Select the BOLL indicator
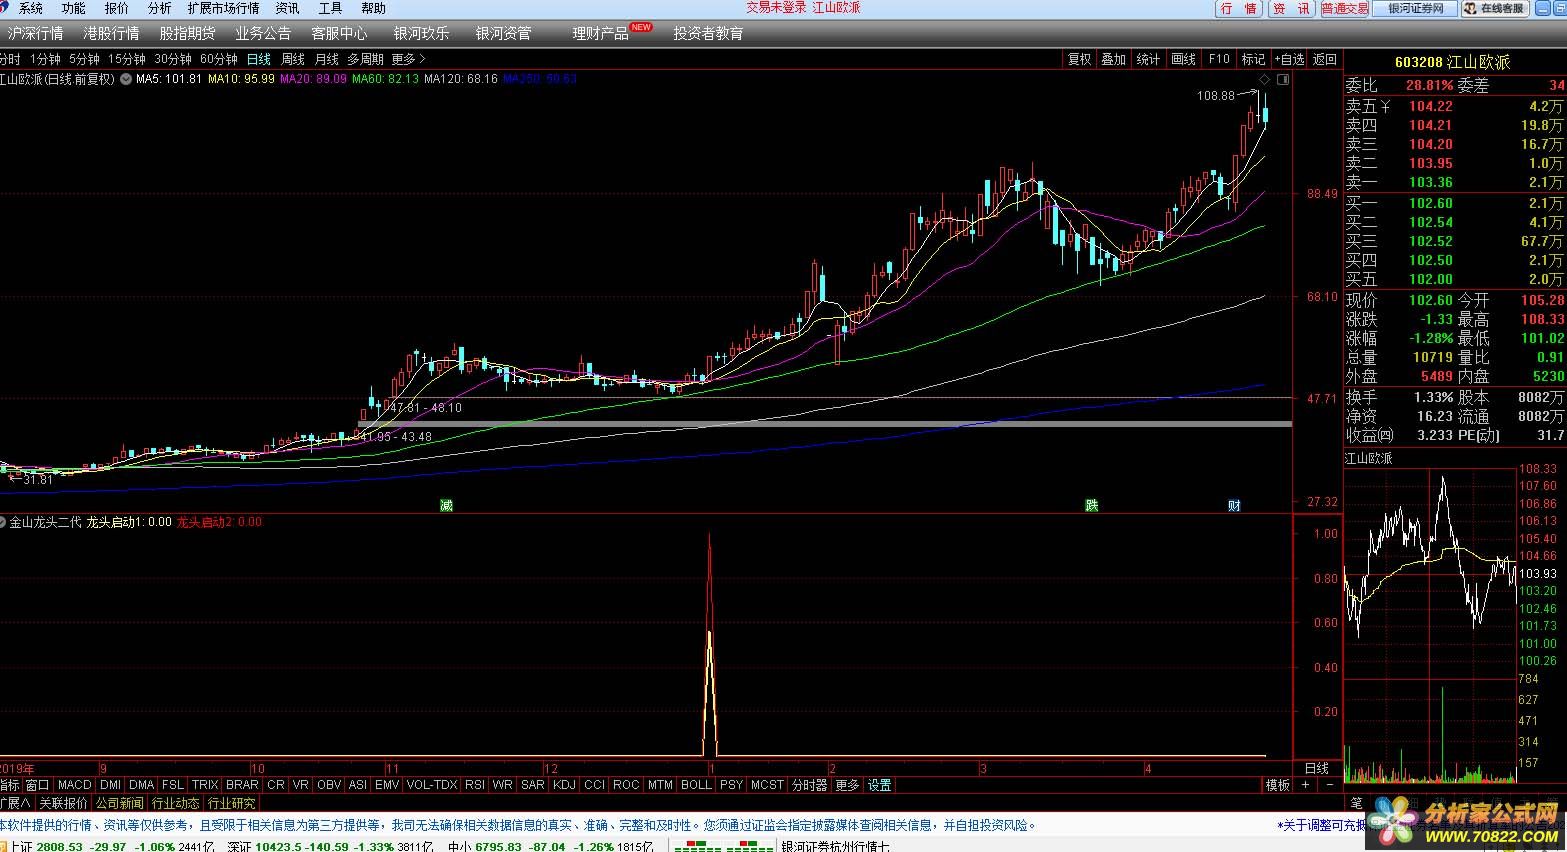Screen dimensions: 1567x852 (696, 785)
